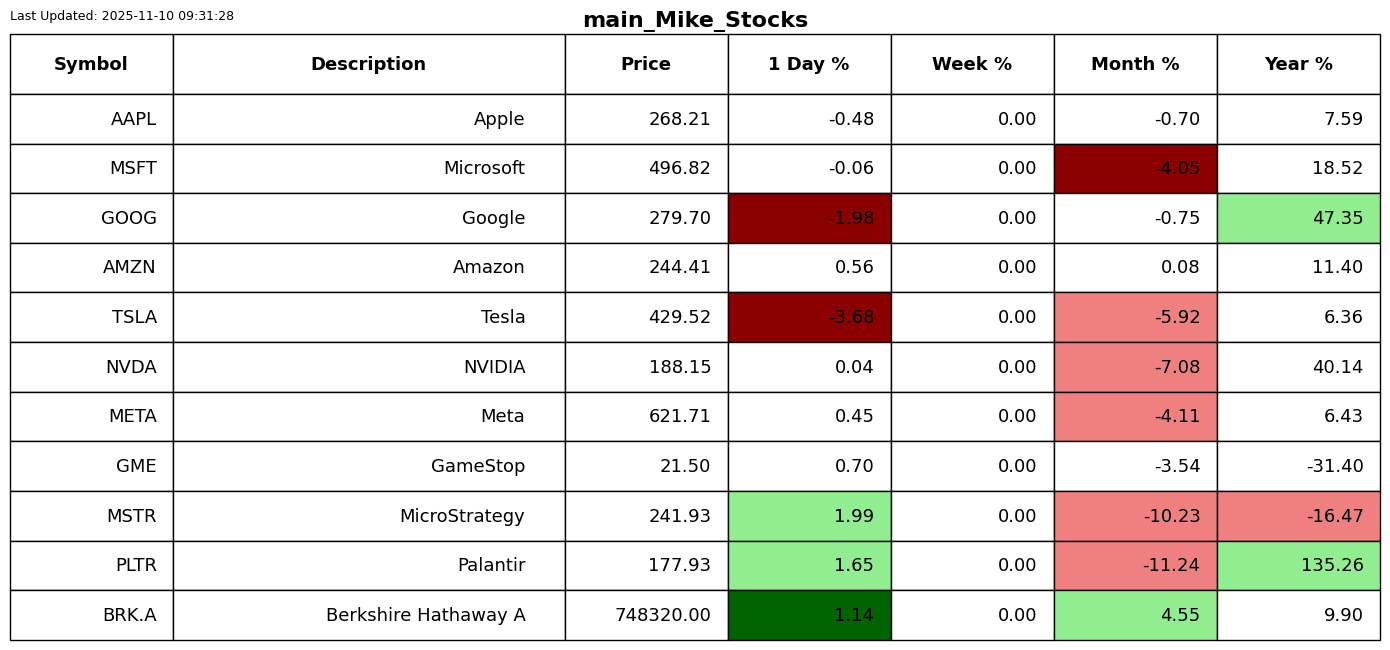
Task: Click the Symbol column header
Action: (x=91, y=64)
